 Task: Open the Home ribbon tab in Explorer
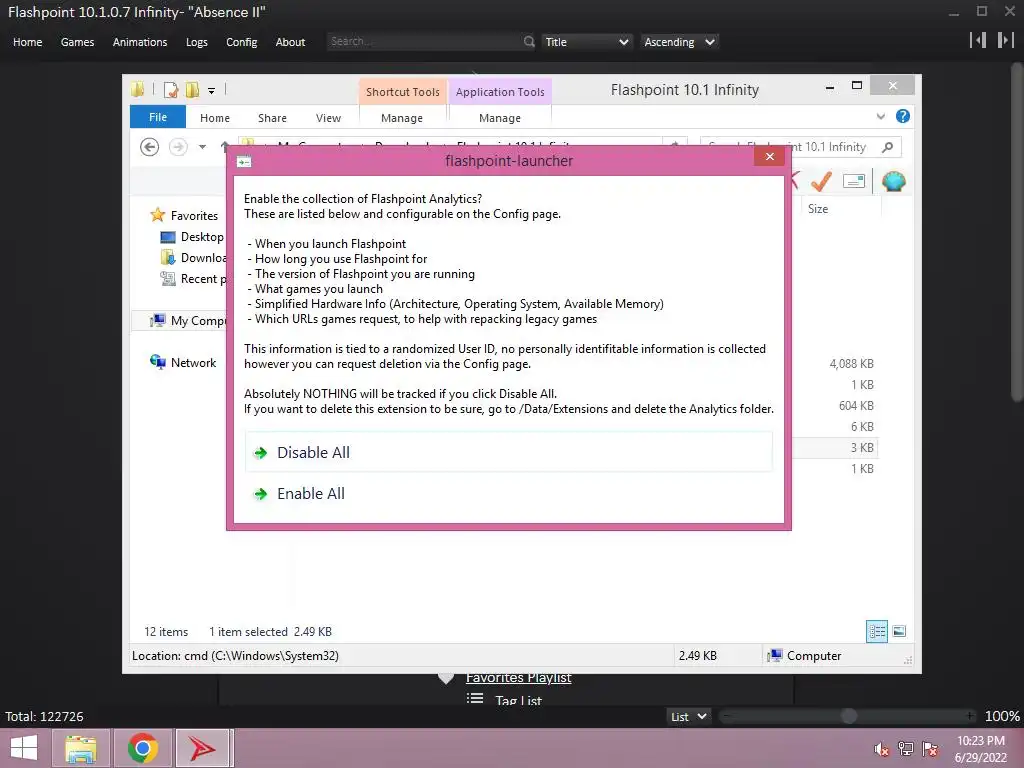click(215, 118)
